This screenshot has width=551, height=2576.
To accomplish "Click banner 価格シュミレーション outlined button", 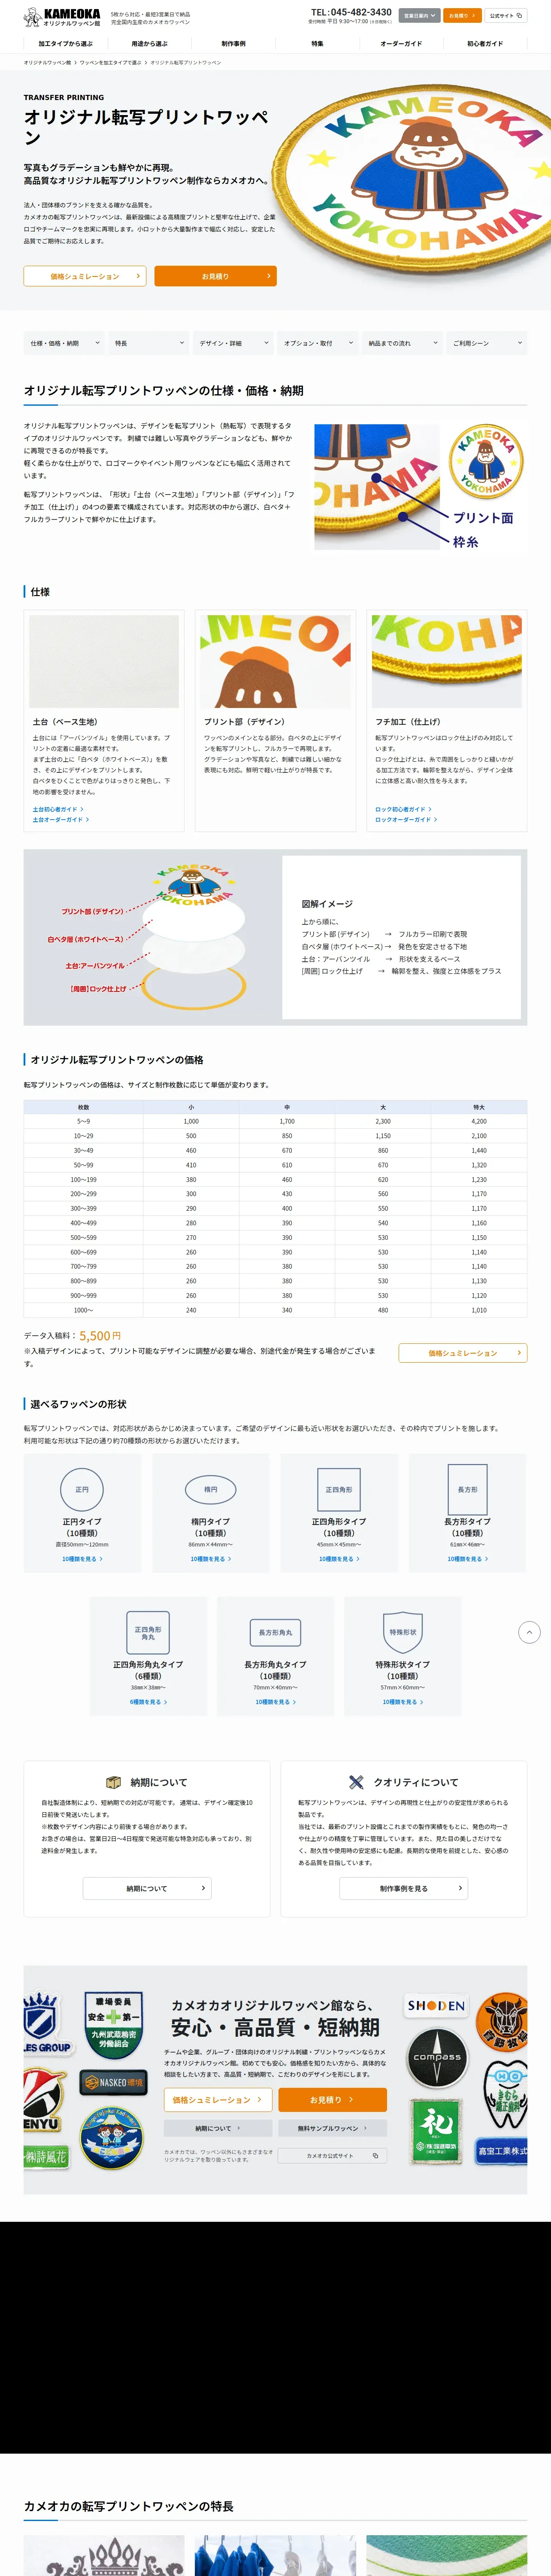I will (217, 2099).
